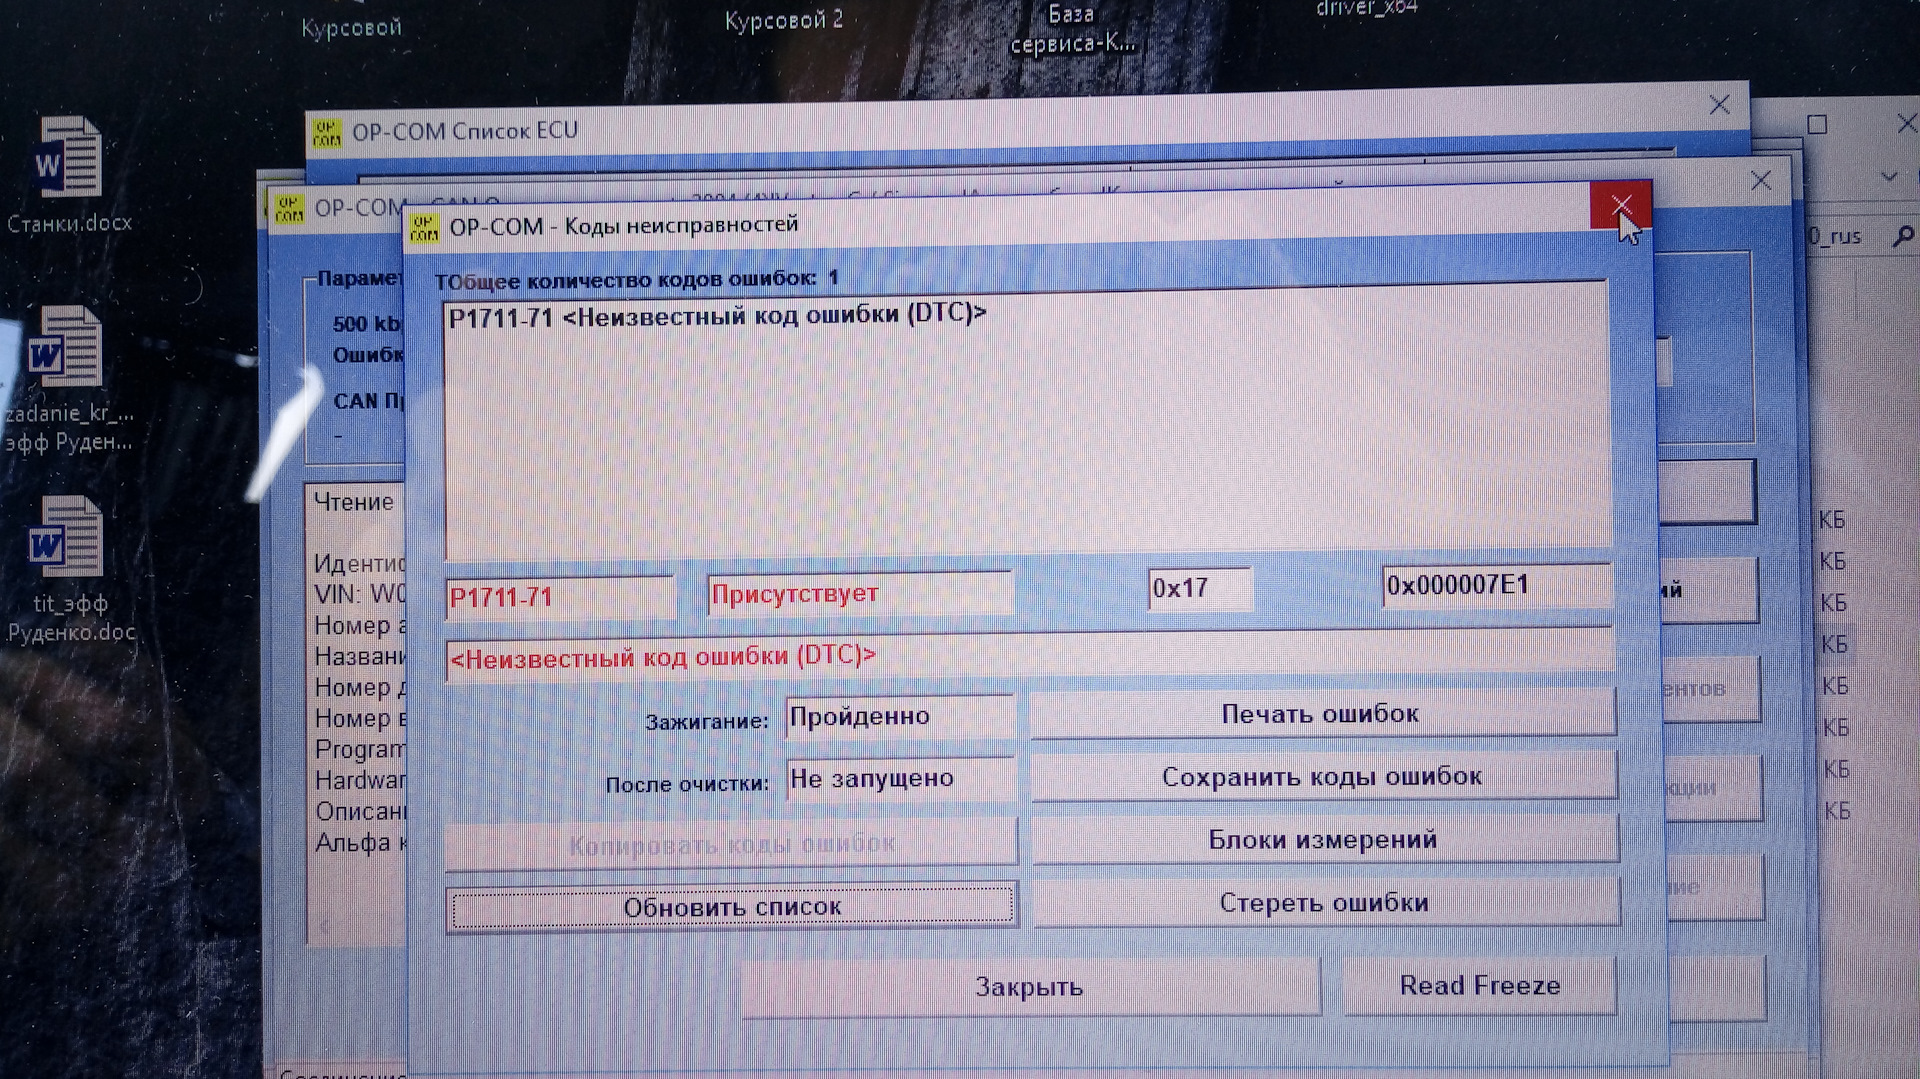Image resolution: width=1920 pixels, height=1079 pixels.
Task: Click the greyed Копировать коды ошибок button
Action: 732,844
